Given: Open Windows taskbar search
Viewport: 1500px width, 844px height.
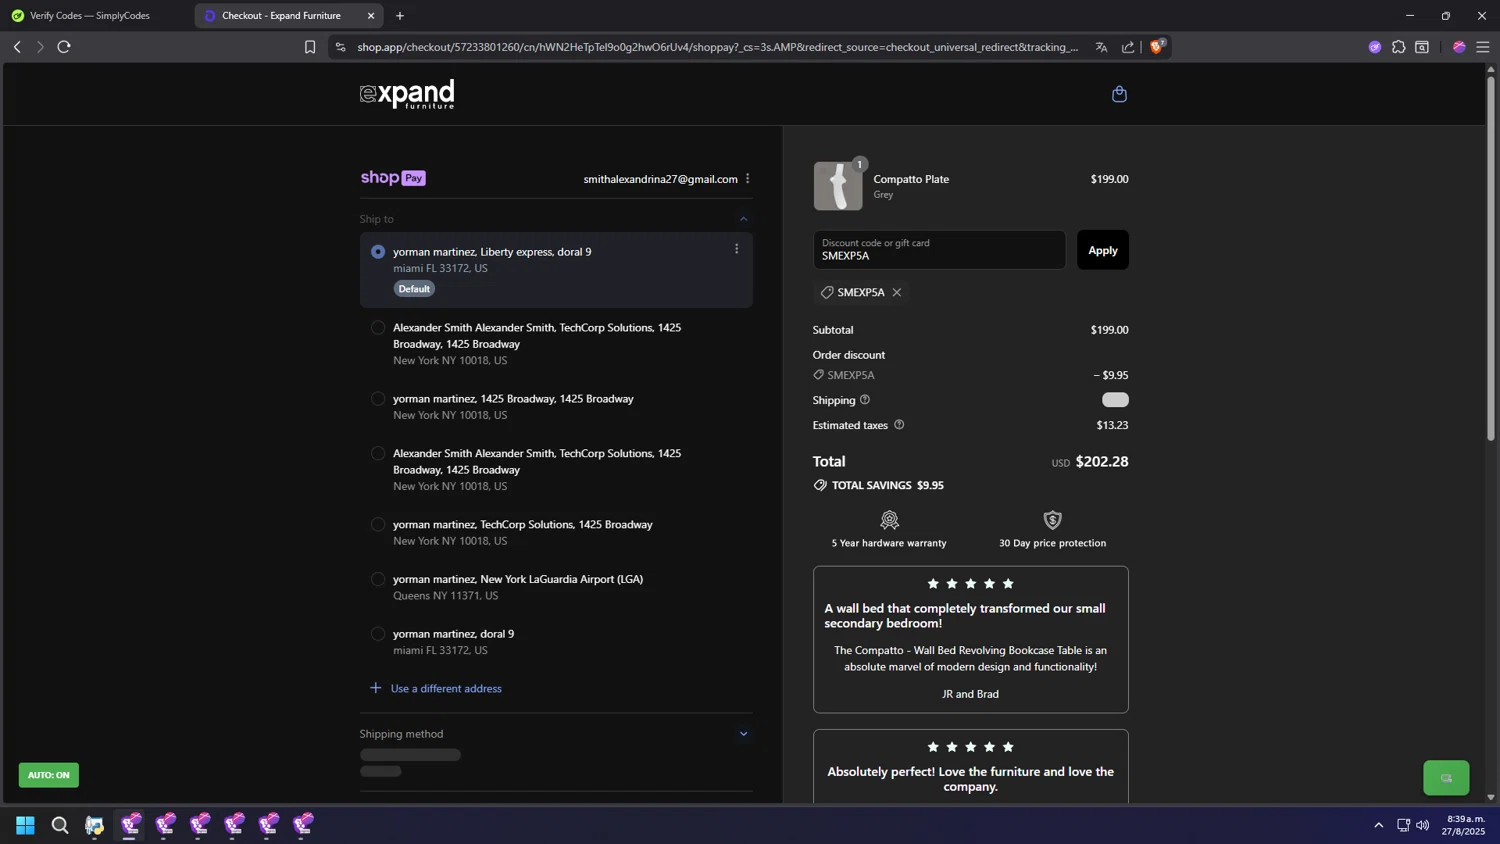Looking at the screenshot, I should [60, 825].
